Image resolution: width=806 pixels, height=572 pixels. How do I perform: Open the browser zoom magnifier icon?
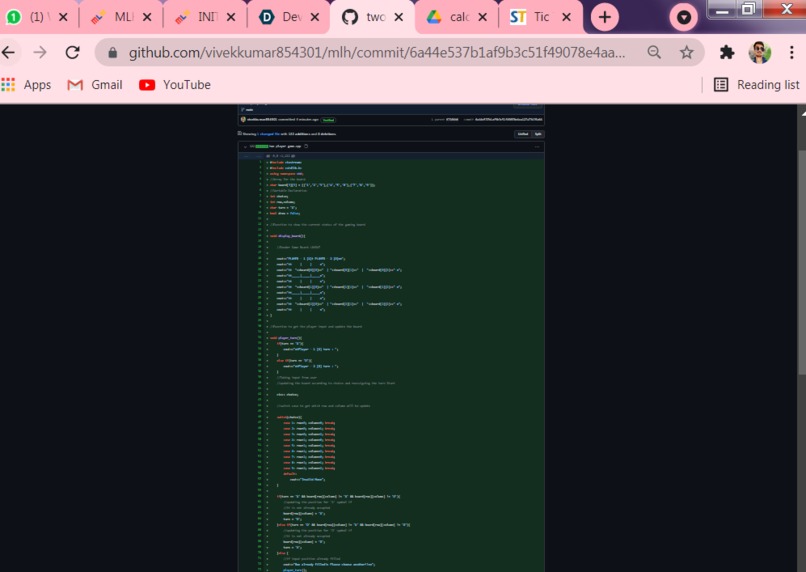(654, 52)
